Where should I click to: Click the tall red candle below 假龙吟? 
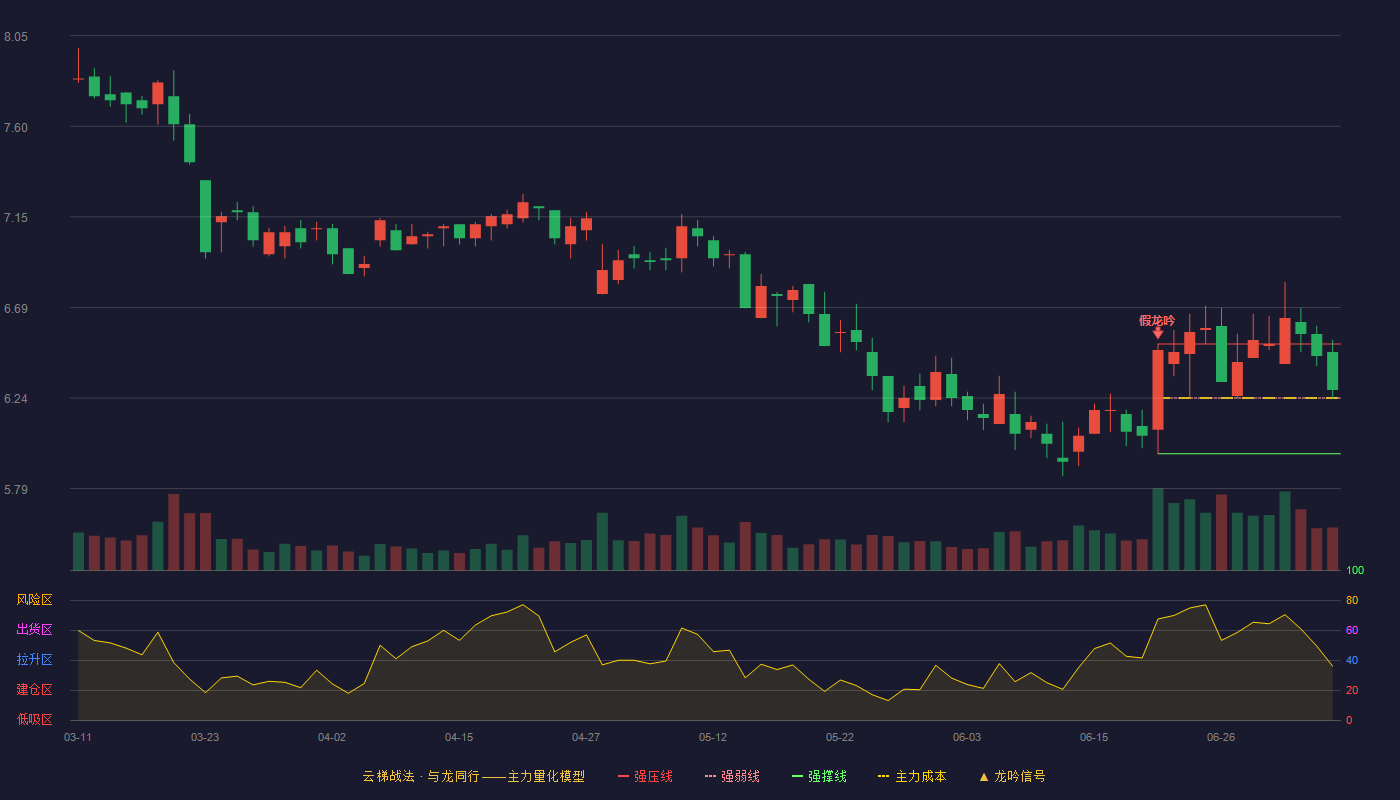[1158, 390]
